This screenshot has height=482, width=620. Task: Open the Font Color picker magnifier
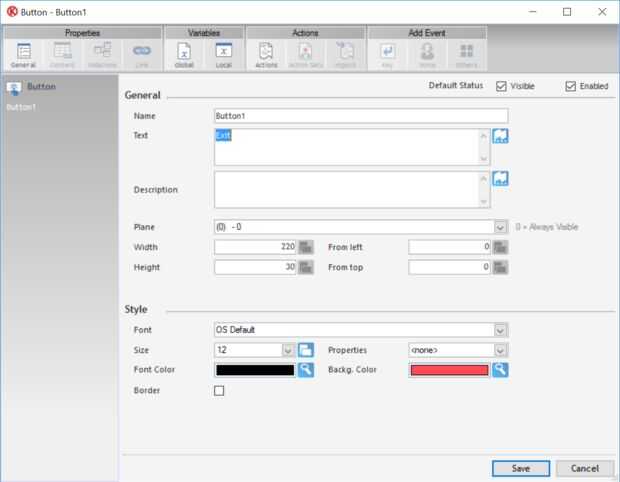pos(306,370)
